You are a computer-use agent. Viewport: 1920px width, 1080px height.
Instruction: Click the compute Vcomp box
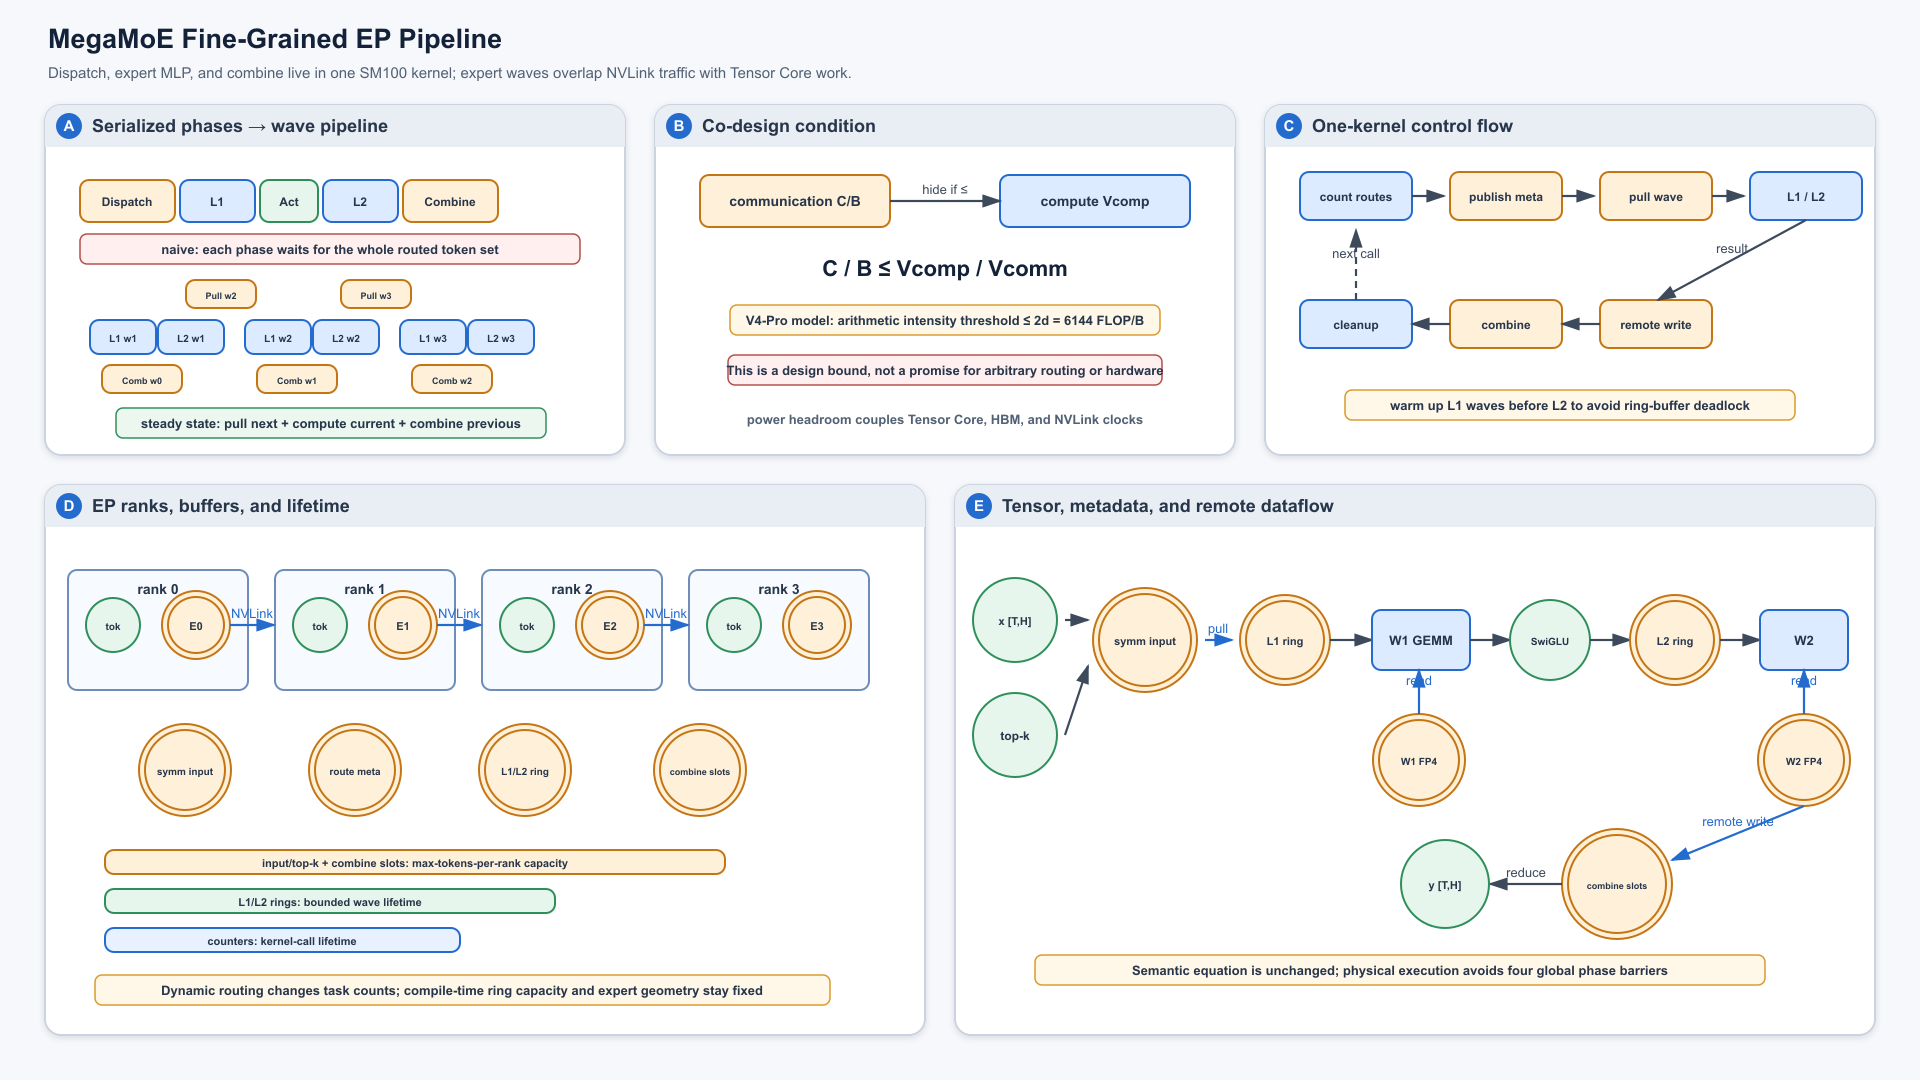point(1095,201)
